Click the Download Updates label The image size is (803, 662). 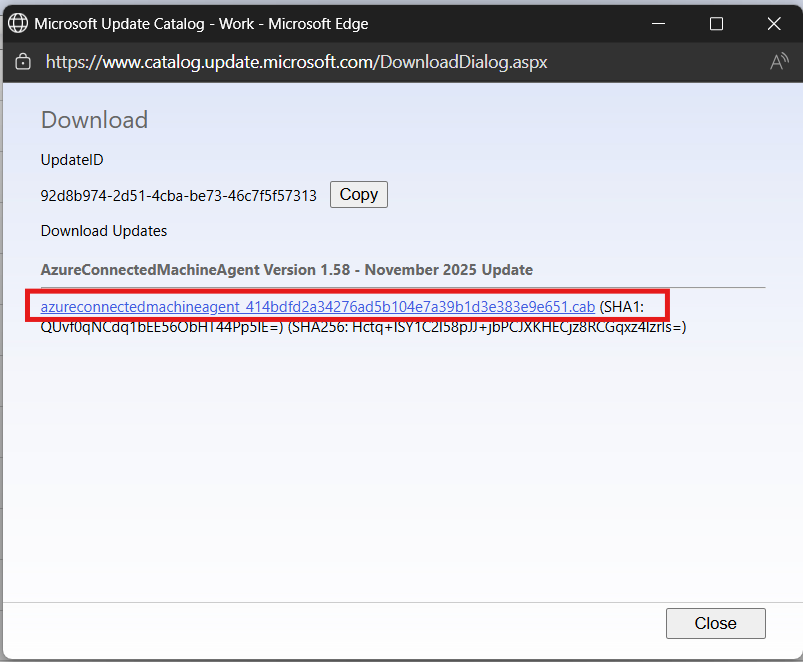click(x=103, y=231)
